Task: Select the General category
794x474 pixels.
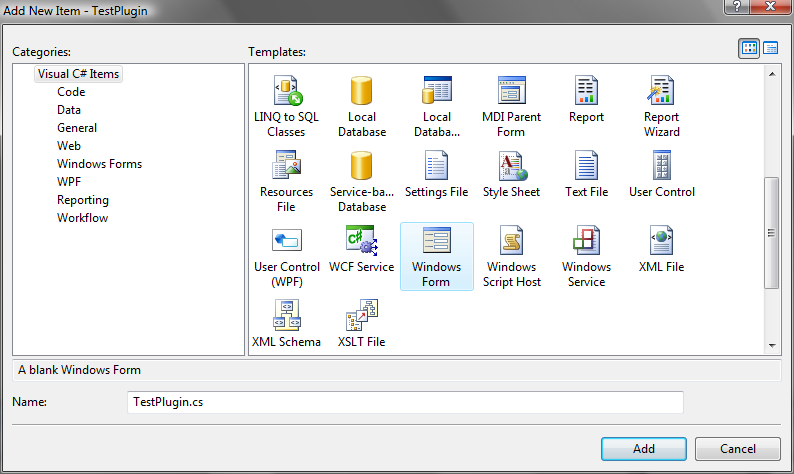Action: (x=77, y=128)
